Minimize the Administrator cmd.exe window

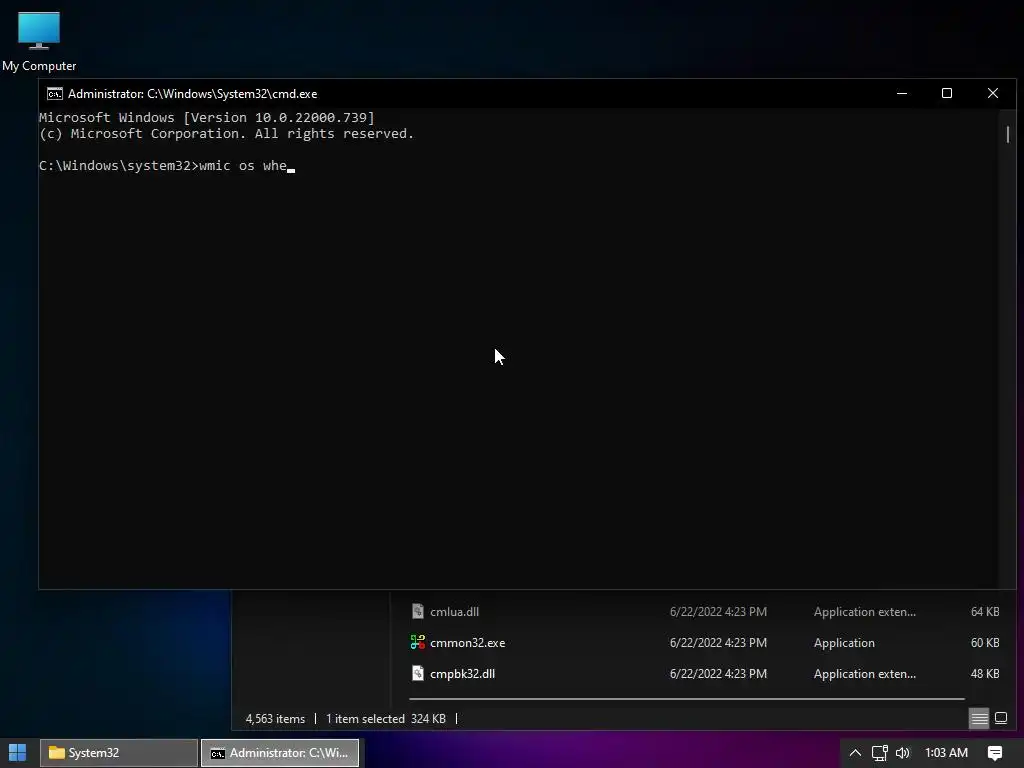pyautogui.click(x=902, y=93)
